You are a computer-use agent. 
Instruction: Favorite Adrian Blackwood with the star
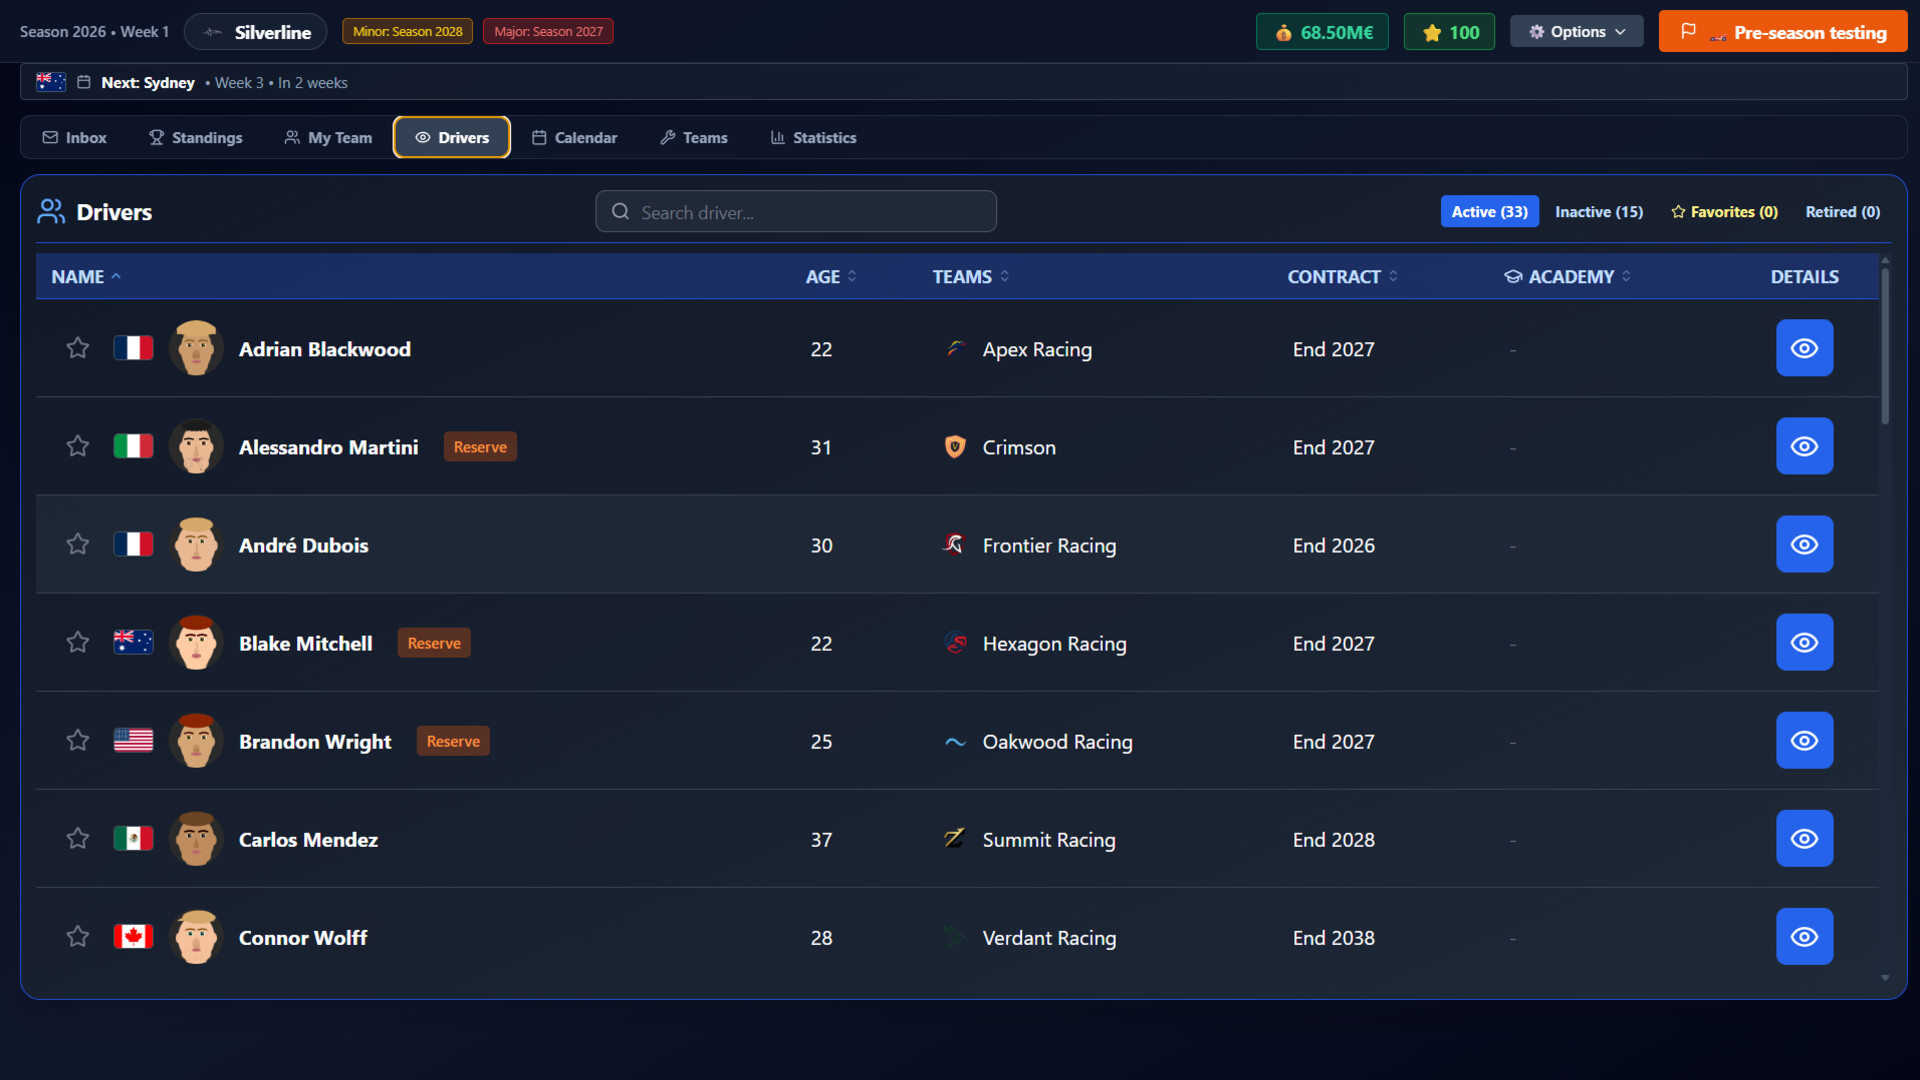click(x=78, y=348)
